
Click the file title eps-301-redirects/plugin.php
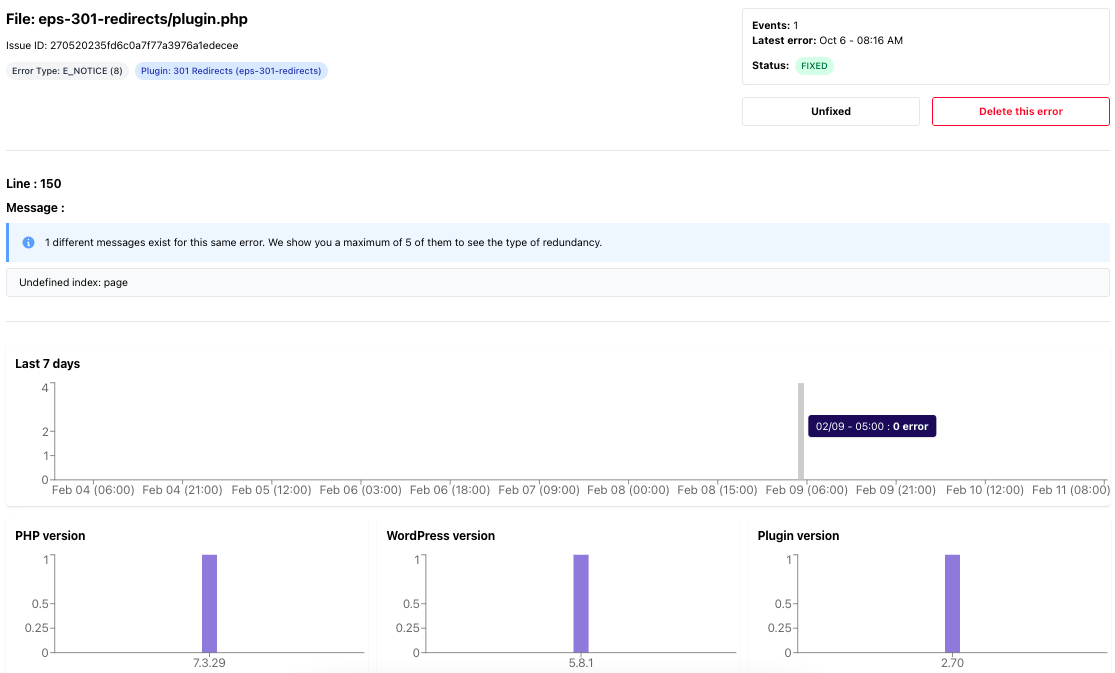(x=127, y=19)
